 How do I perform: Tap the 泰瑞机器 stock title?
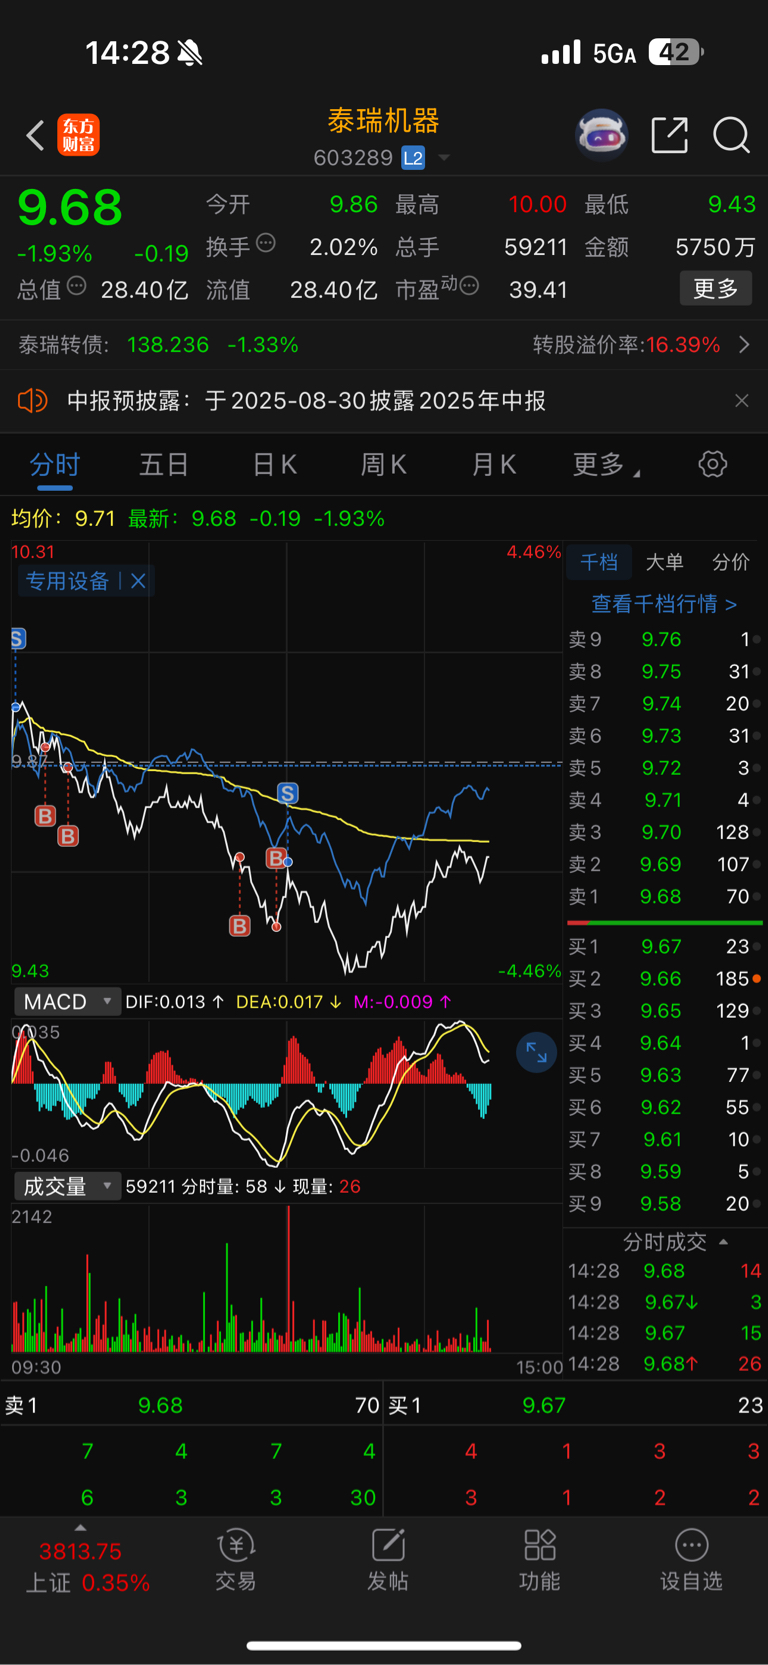[384, 121]
